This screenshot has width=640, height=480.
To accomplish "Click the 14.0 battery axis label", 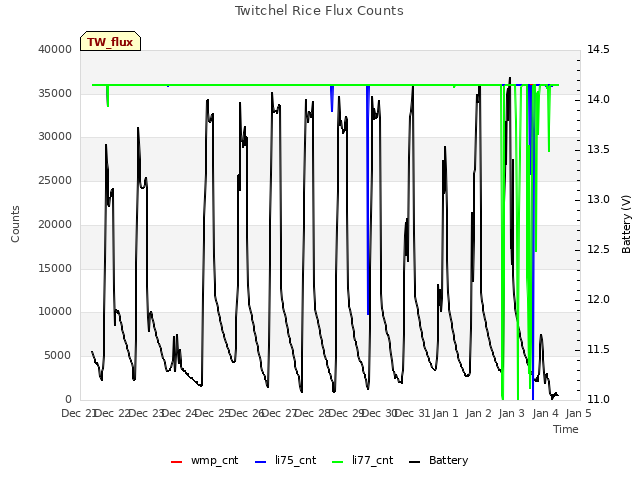I will (598, 100).
